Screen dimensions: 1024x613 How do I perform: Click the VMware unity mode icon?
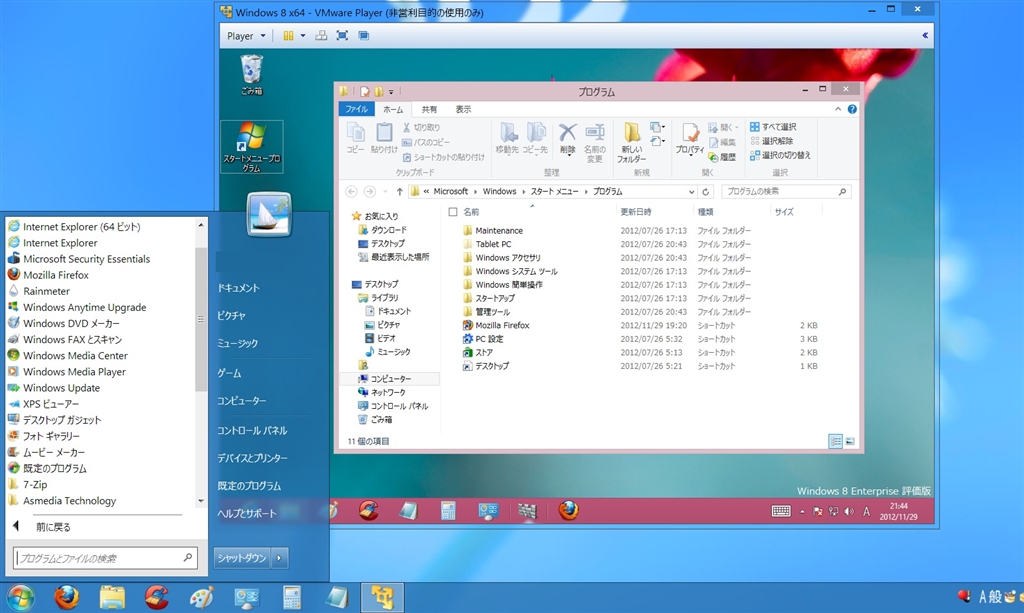click(x=364, y=36)
